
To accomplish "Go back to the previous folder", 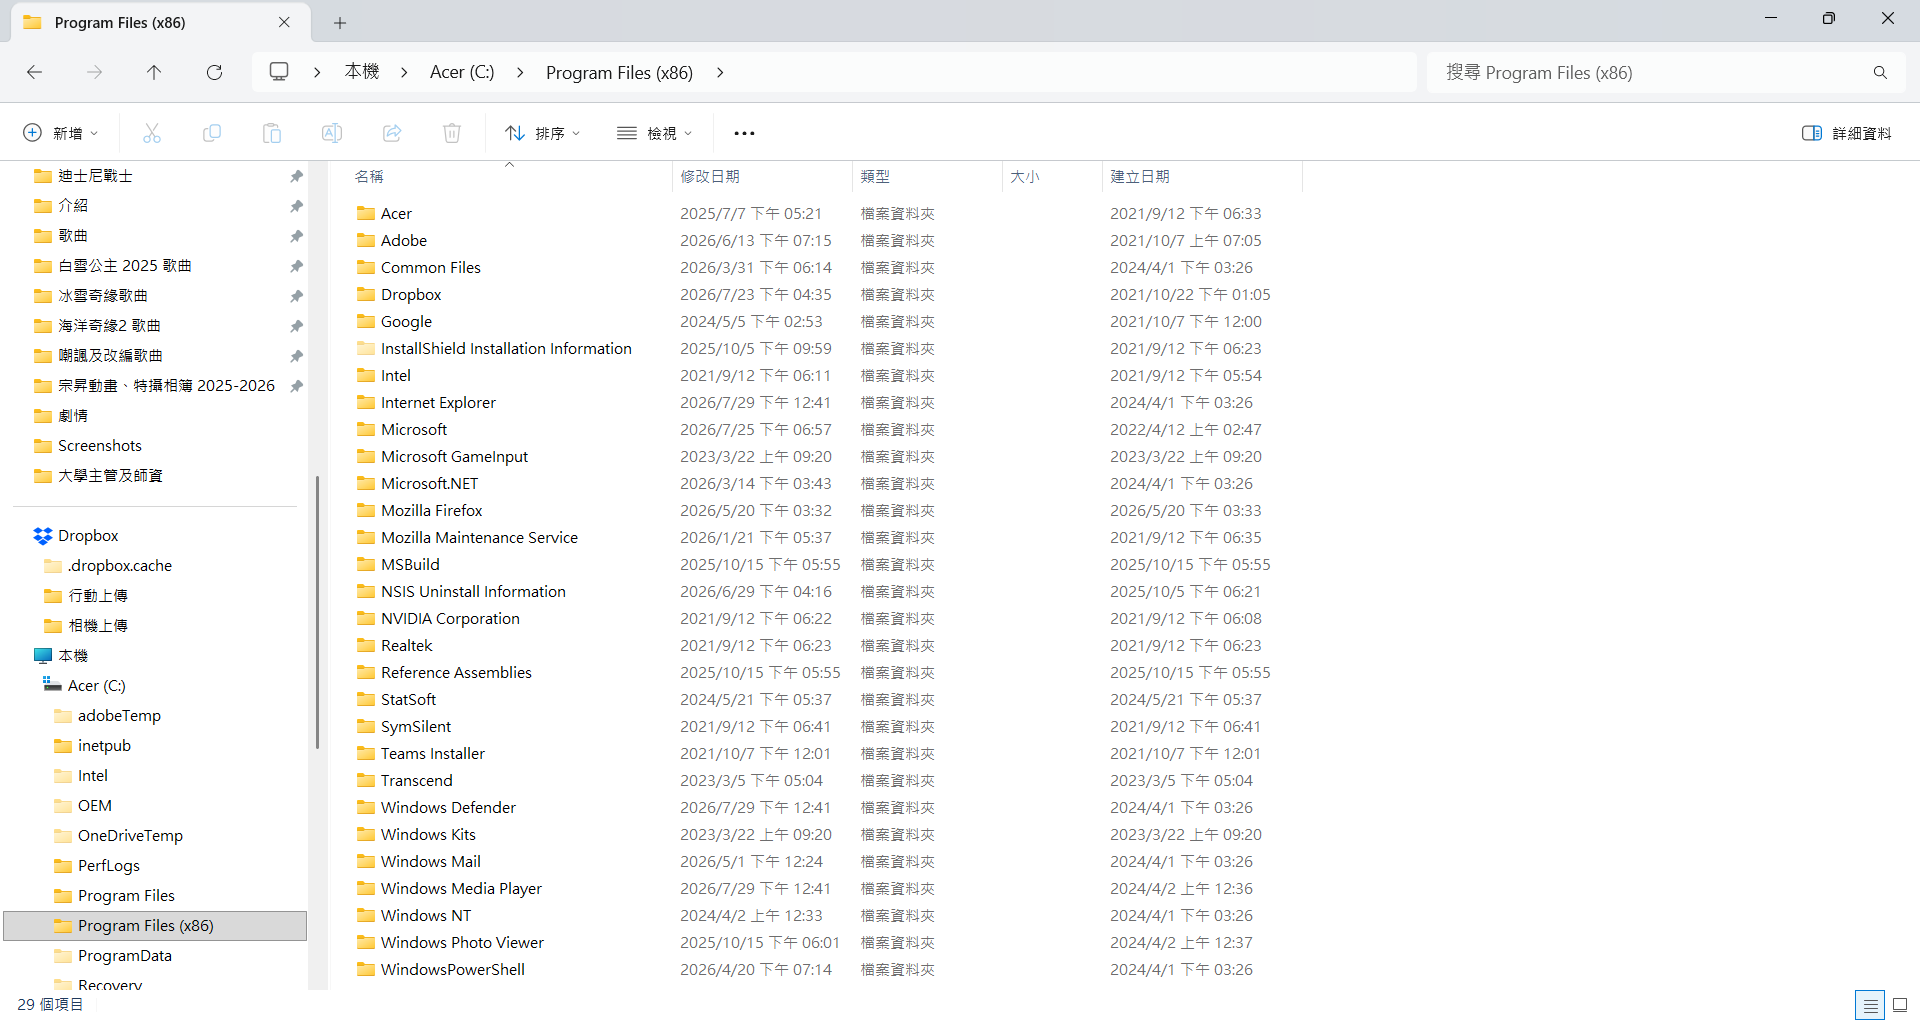I will click(x=35, y=72).
